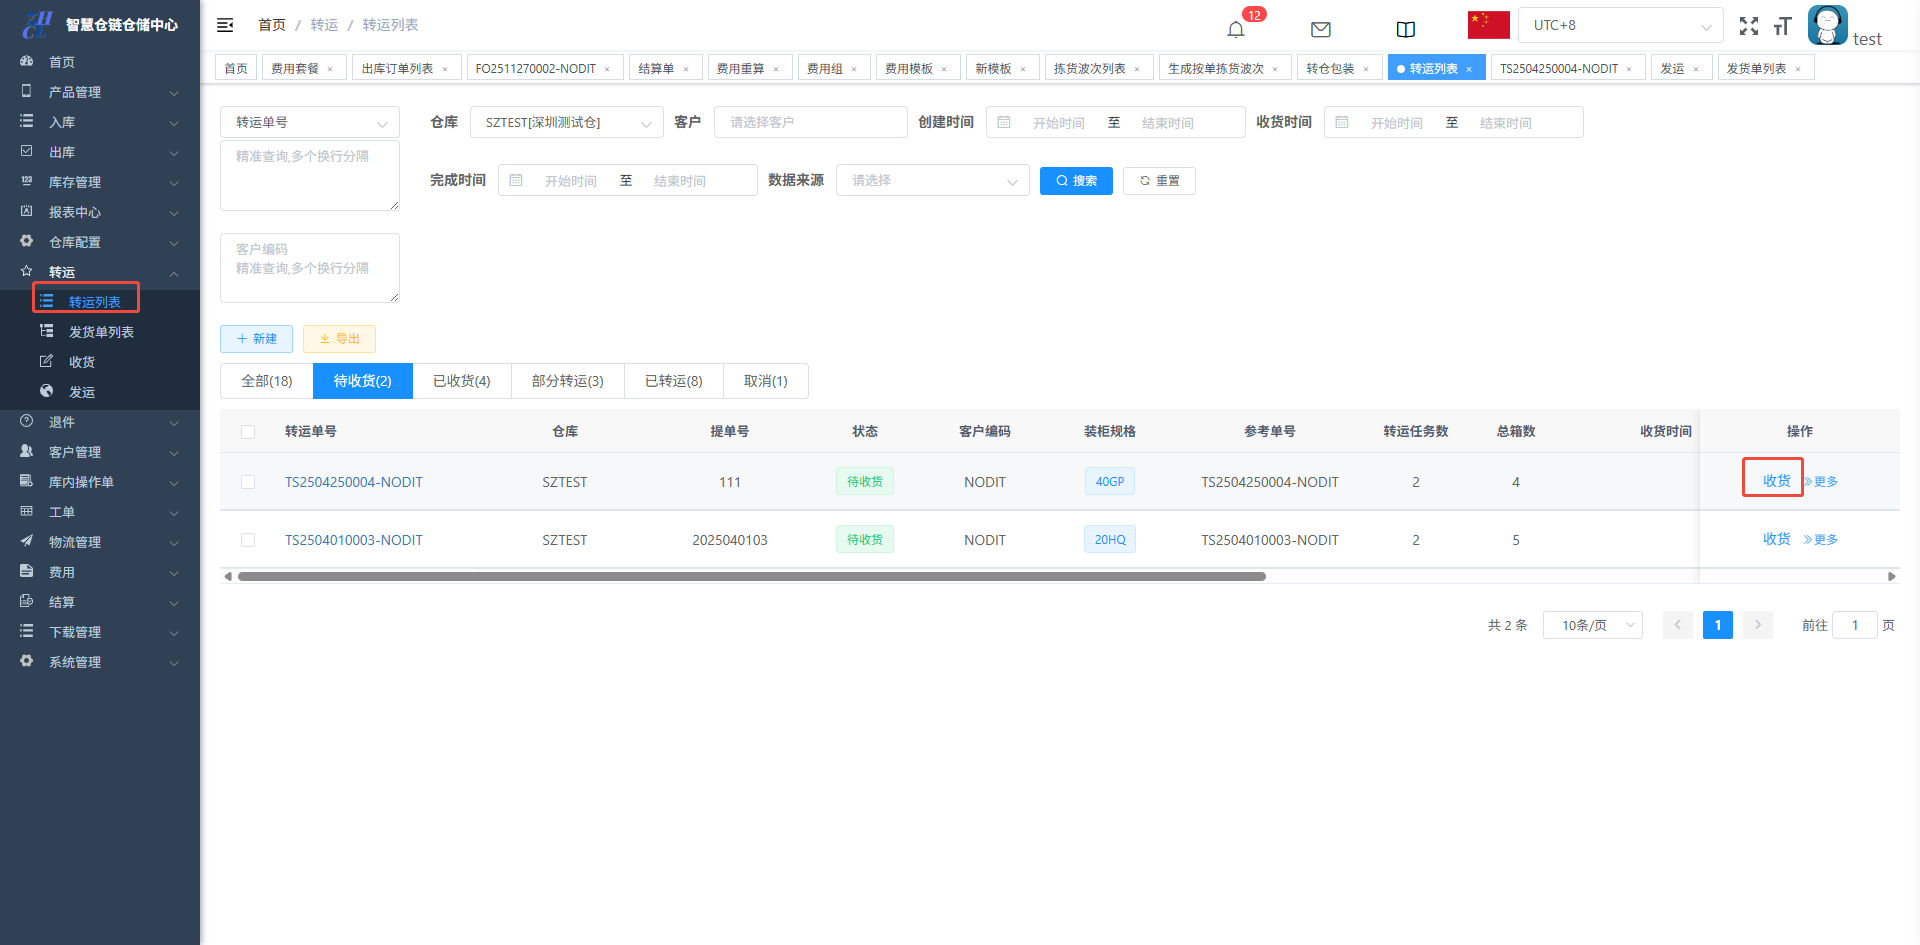Open the 10条/页 page size dropdown
1920x945 pixels.
point(1592,625)
